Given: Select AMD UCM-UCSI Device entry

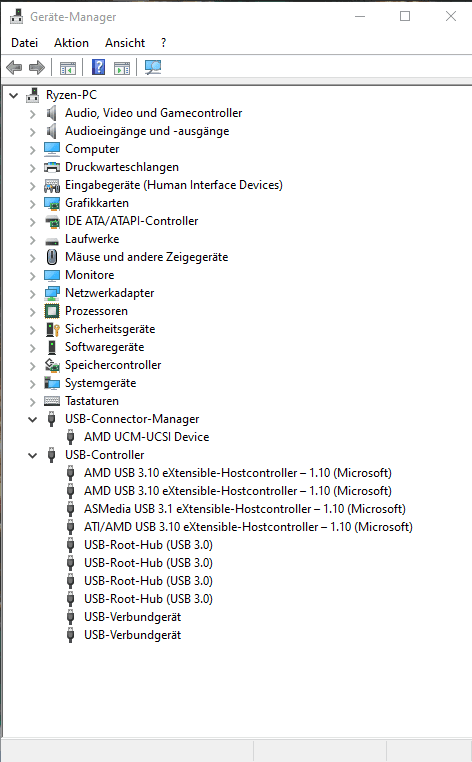Looking at the screenshot, I should point(146,437).
